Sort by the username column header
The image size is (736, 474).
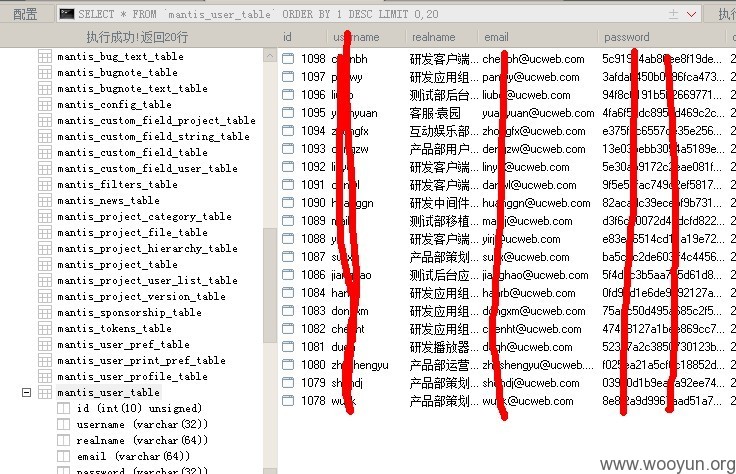(x=356, y=37)
